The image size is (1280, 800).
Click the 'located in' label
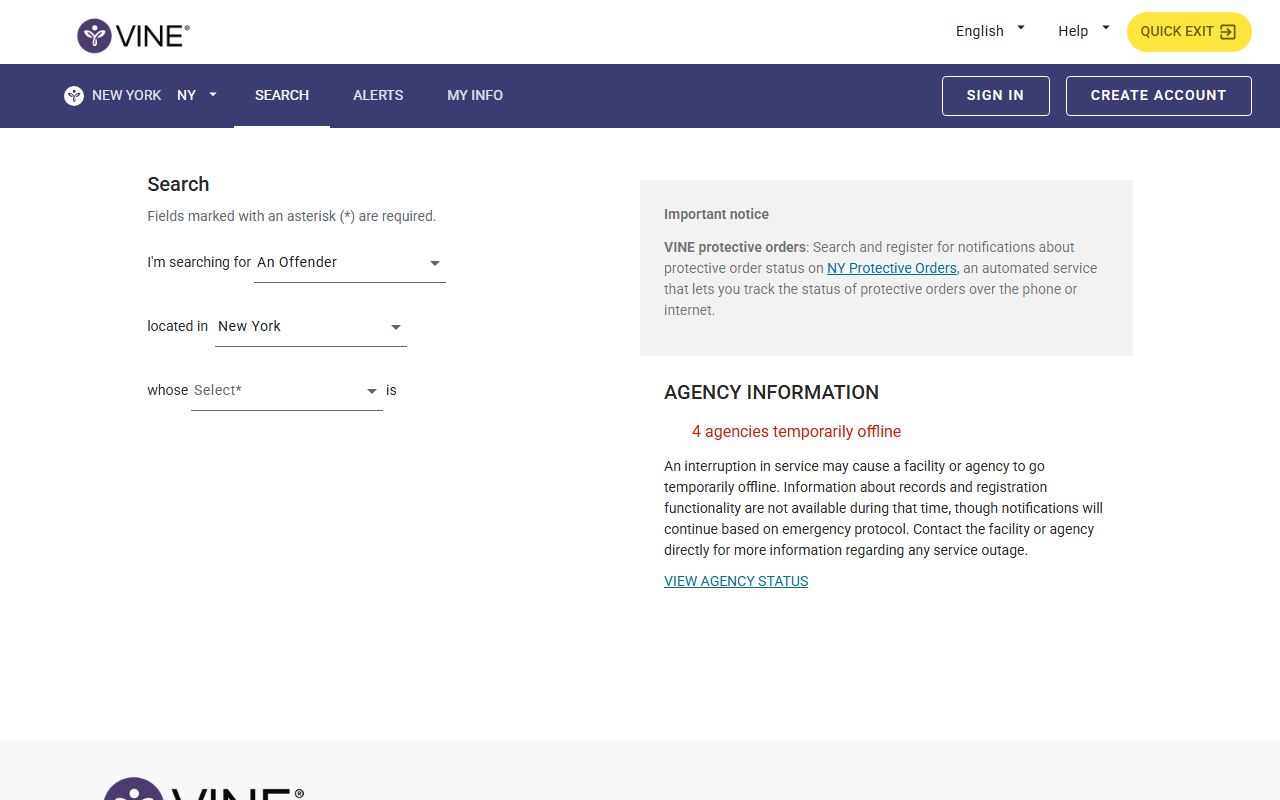coord(178,326)
